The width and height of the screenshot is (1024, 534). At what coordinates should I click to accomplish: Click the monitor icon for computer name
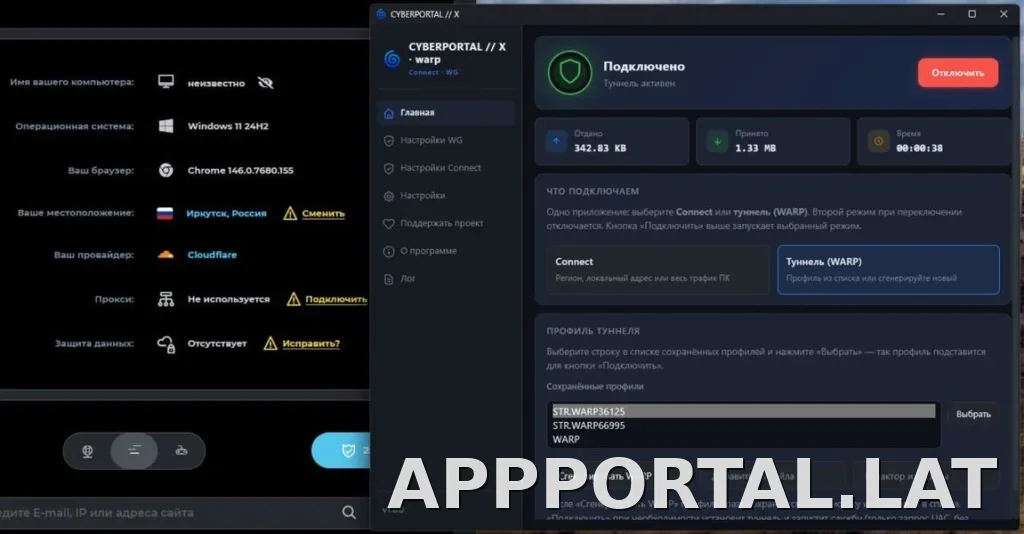pos(166,82)
